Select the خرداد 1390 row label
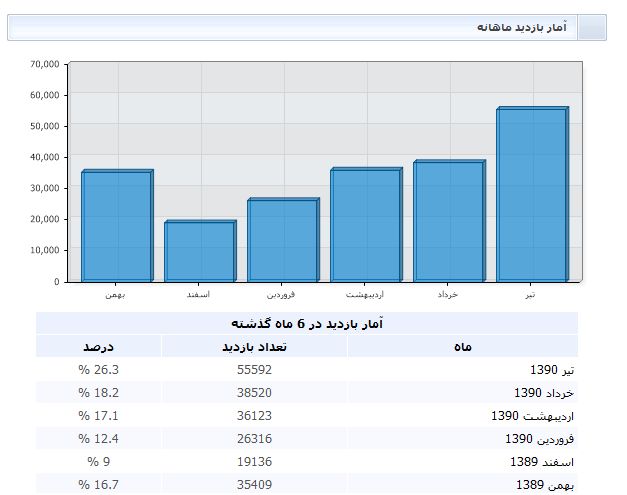 pos(544,393)
